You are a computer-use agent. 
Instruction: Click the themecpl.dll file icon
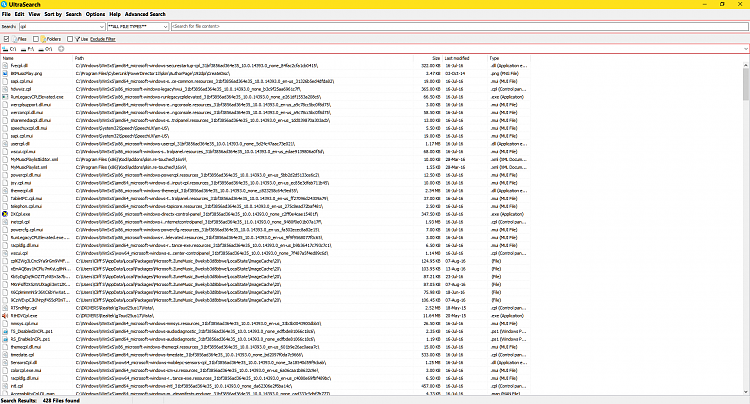[x=5, y=191]
